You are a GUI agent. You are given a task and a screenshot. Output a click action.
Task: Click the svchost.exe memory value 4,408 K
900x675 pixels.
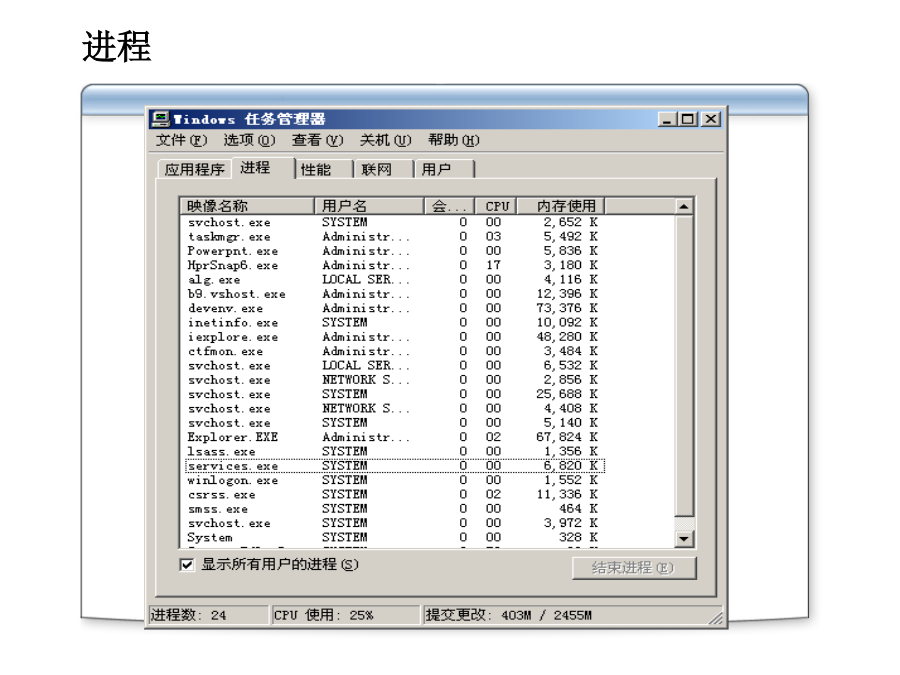[571, 409]
